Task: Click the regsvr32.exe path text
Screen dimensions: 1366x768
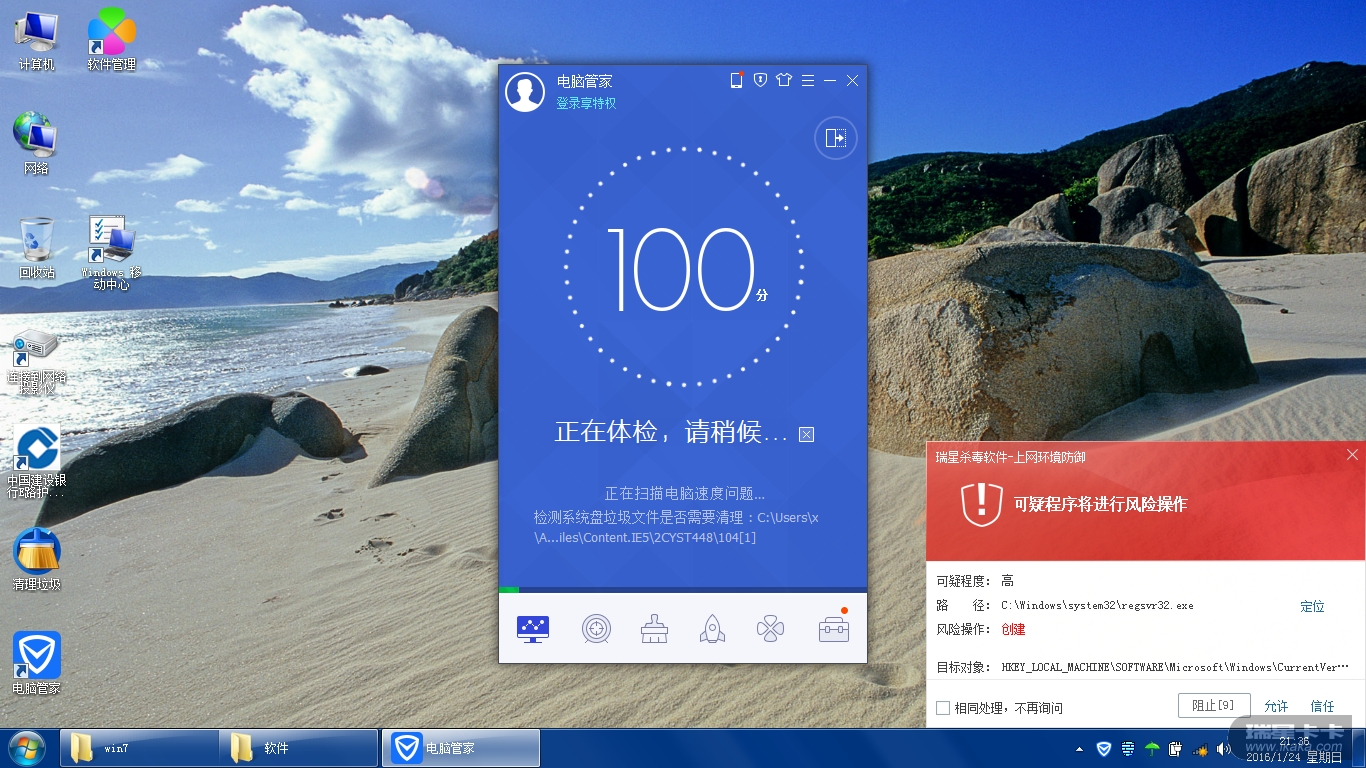Action: [1097, 606]
